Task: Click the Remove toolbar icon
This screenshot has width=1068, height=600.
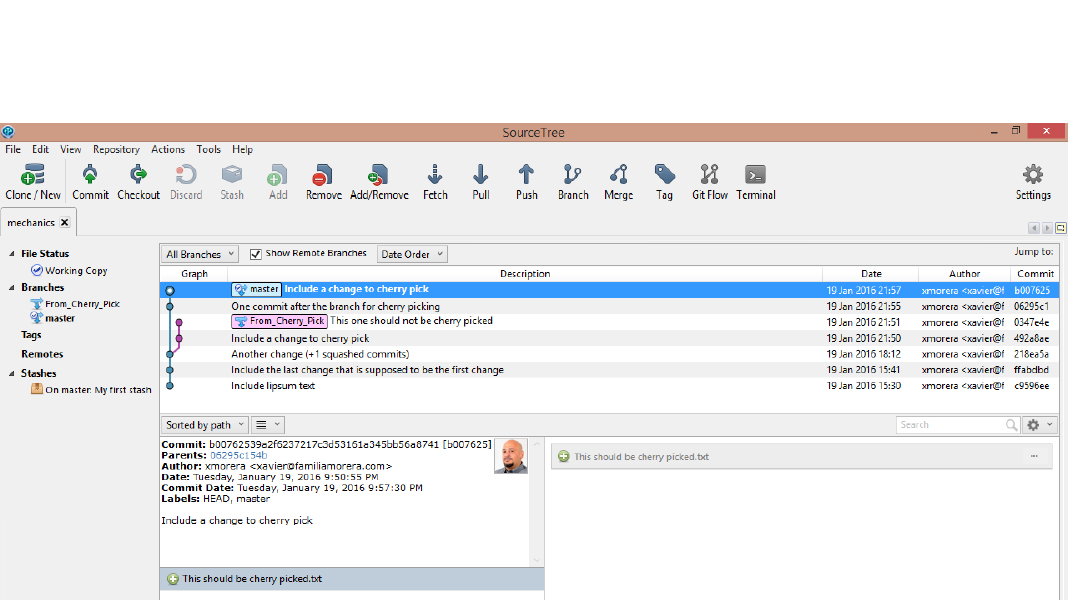Action: coord(324,182)
